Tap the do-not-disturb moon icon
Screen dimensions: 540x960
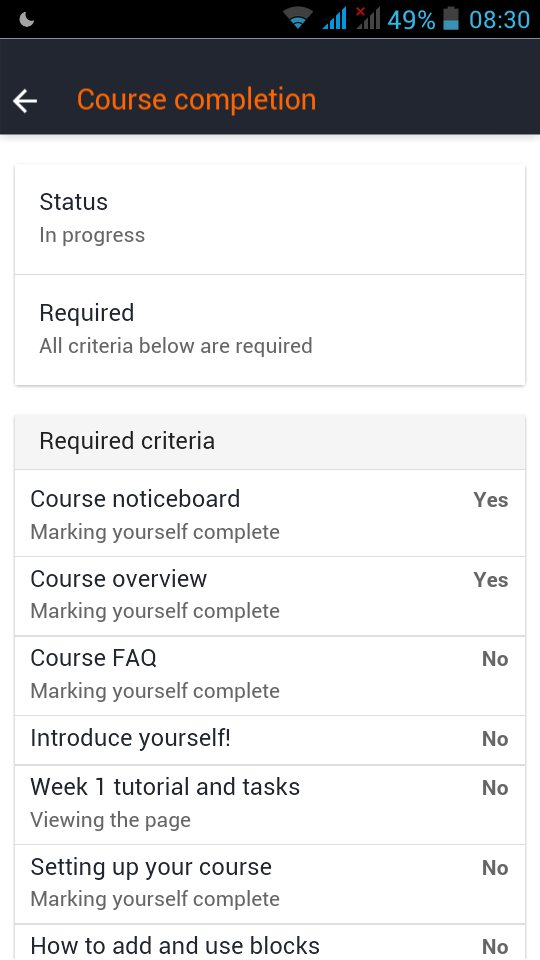pyautogui.click(x=27, y=20)
